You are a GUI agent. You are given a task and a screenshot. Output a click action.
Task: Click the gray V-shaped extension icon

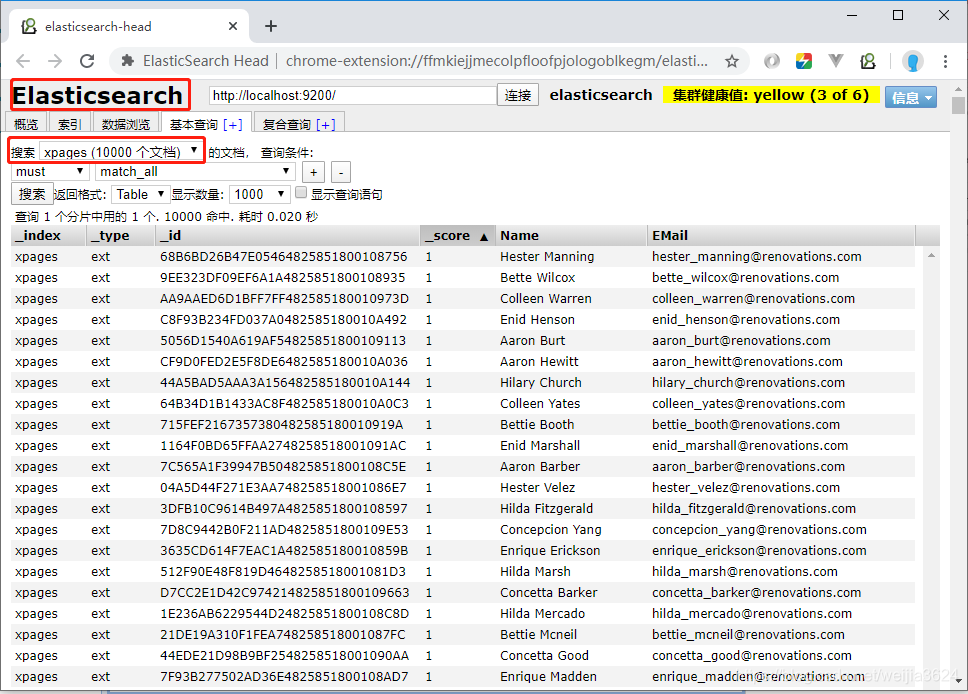point(836,61)
